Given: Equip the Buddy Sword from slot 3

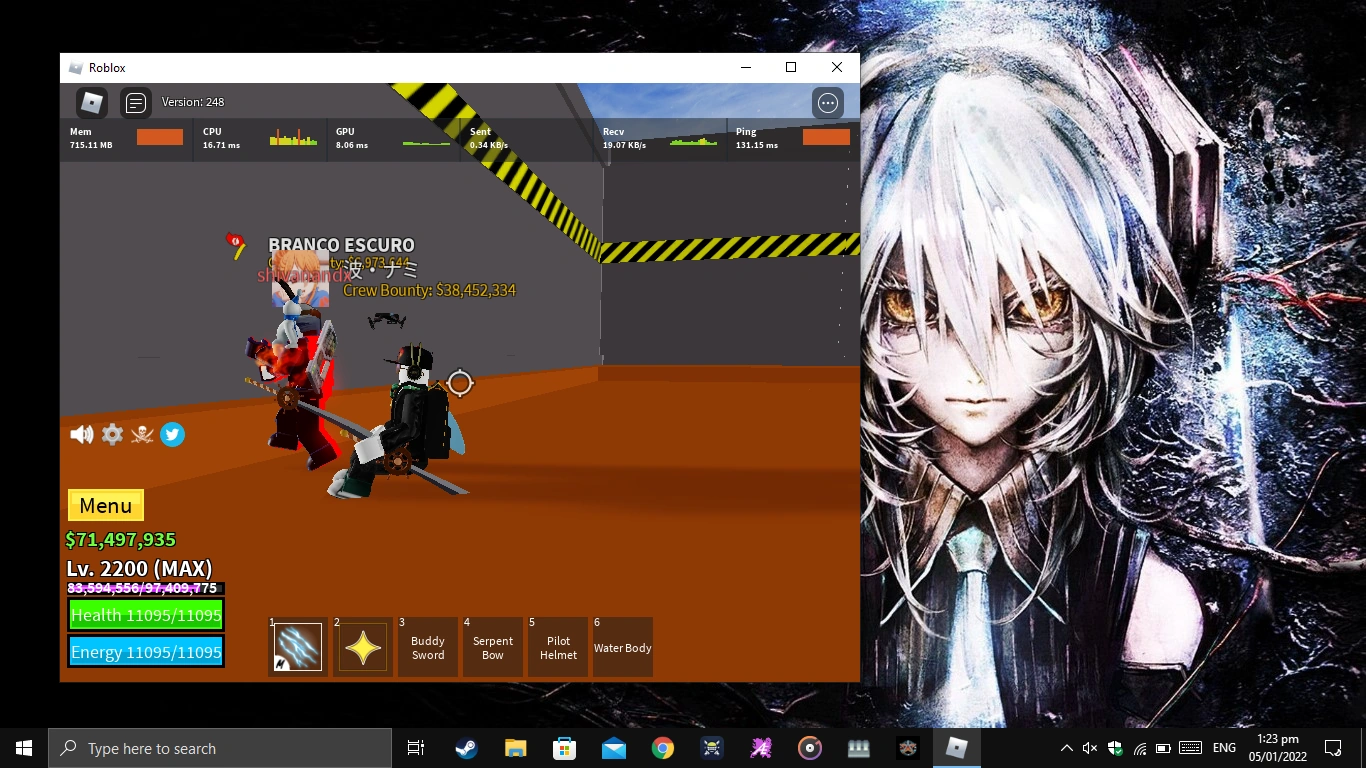Looking at the screenshot, I should pyautogui.click(x=428, y=647).
